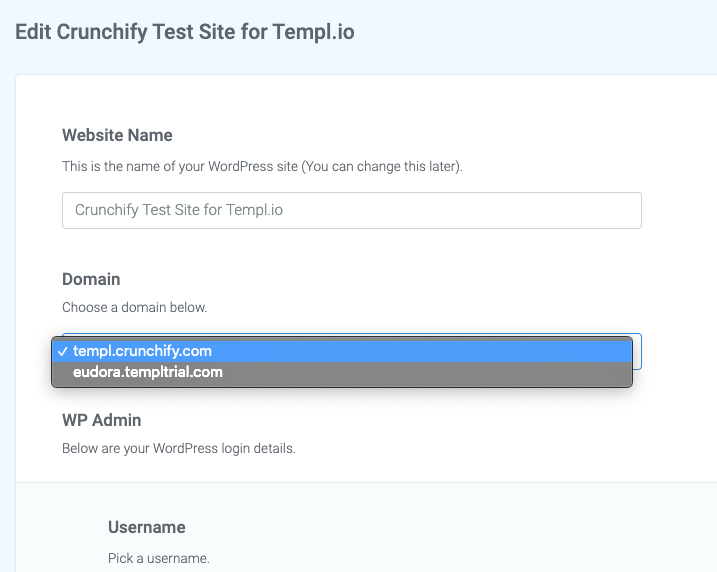Click the "Website Name" field label
717x572 pixels.
(117, 135)
